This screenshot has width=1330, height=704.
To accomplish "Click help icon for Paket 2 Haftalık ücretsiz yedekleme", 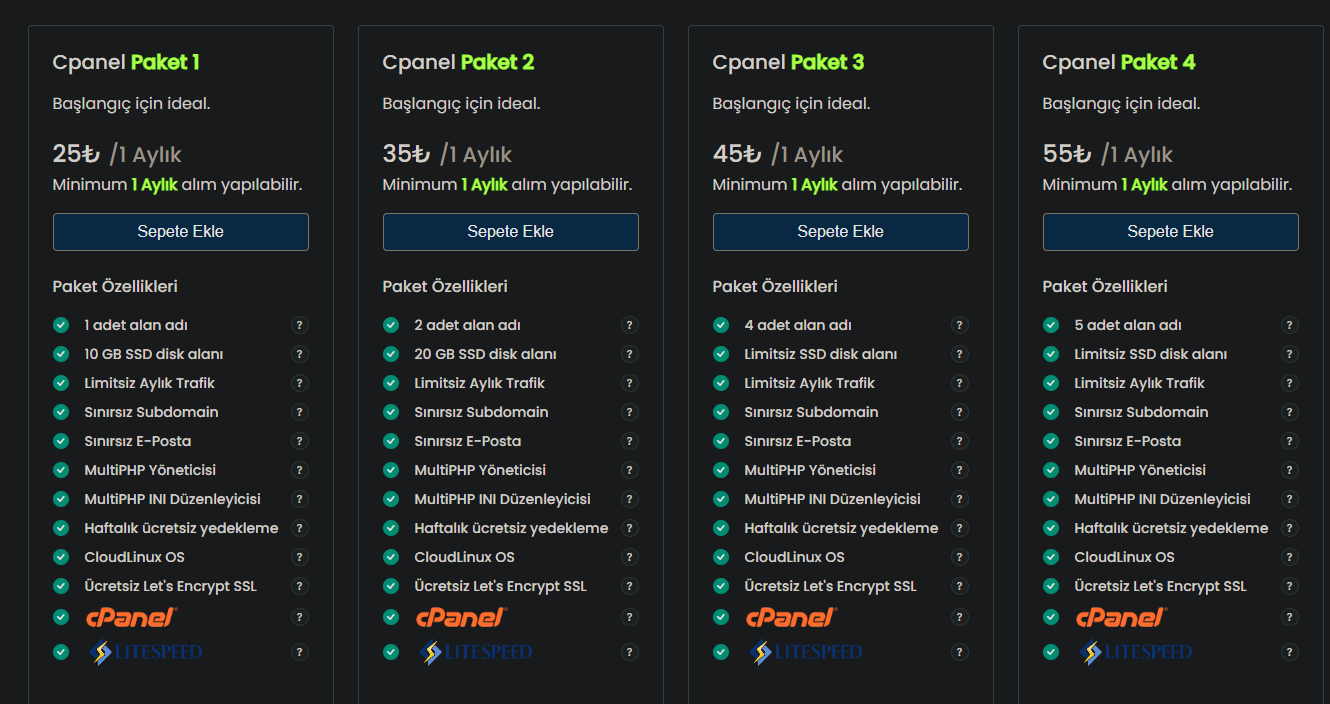I will pyautogui.click(x=629, y=528).
